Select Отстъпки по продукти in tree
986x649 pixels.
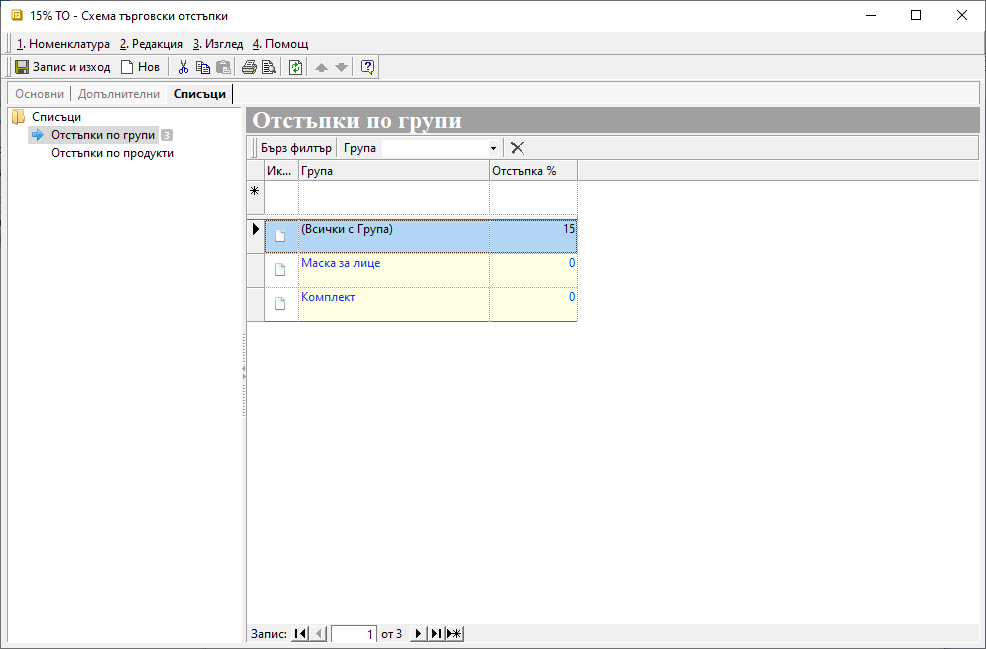click(x=112, y=153)
